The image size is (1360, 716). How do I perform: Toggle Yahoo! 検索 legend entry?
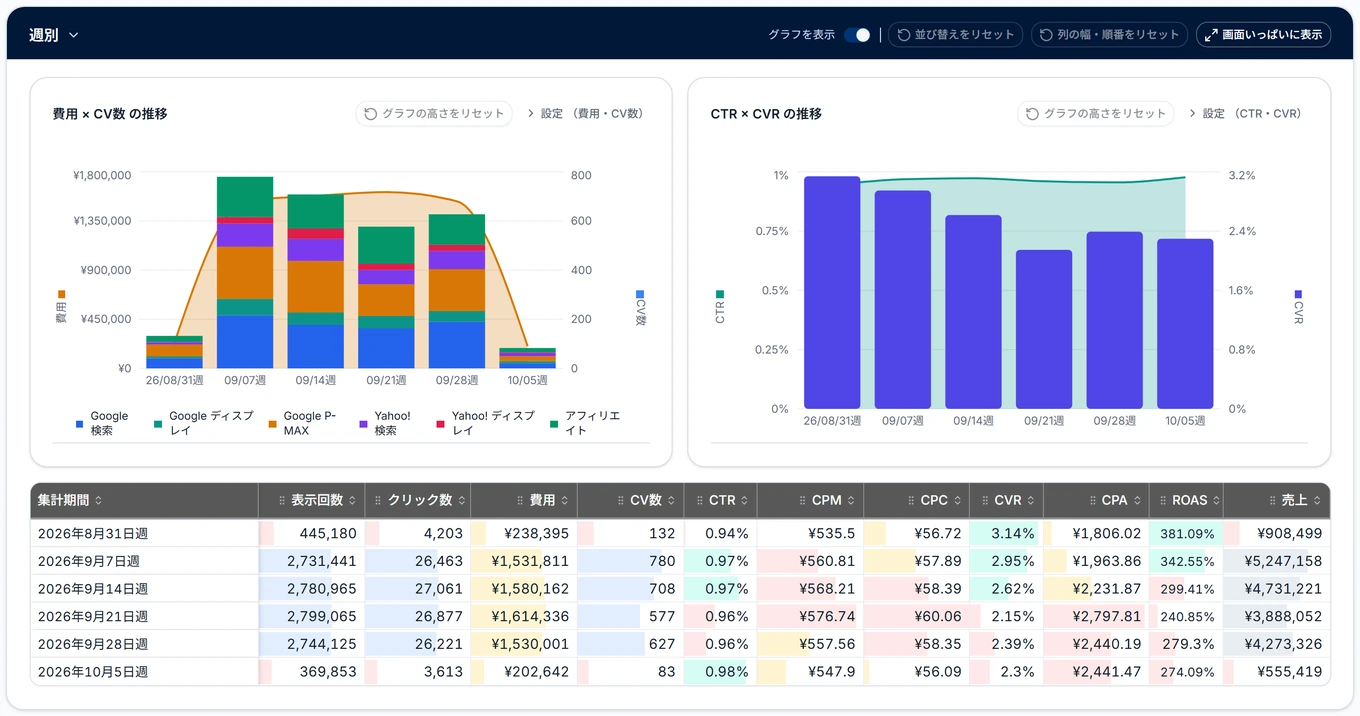tap(385, 423)
